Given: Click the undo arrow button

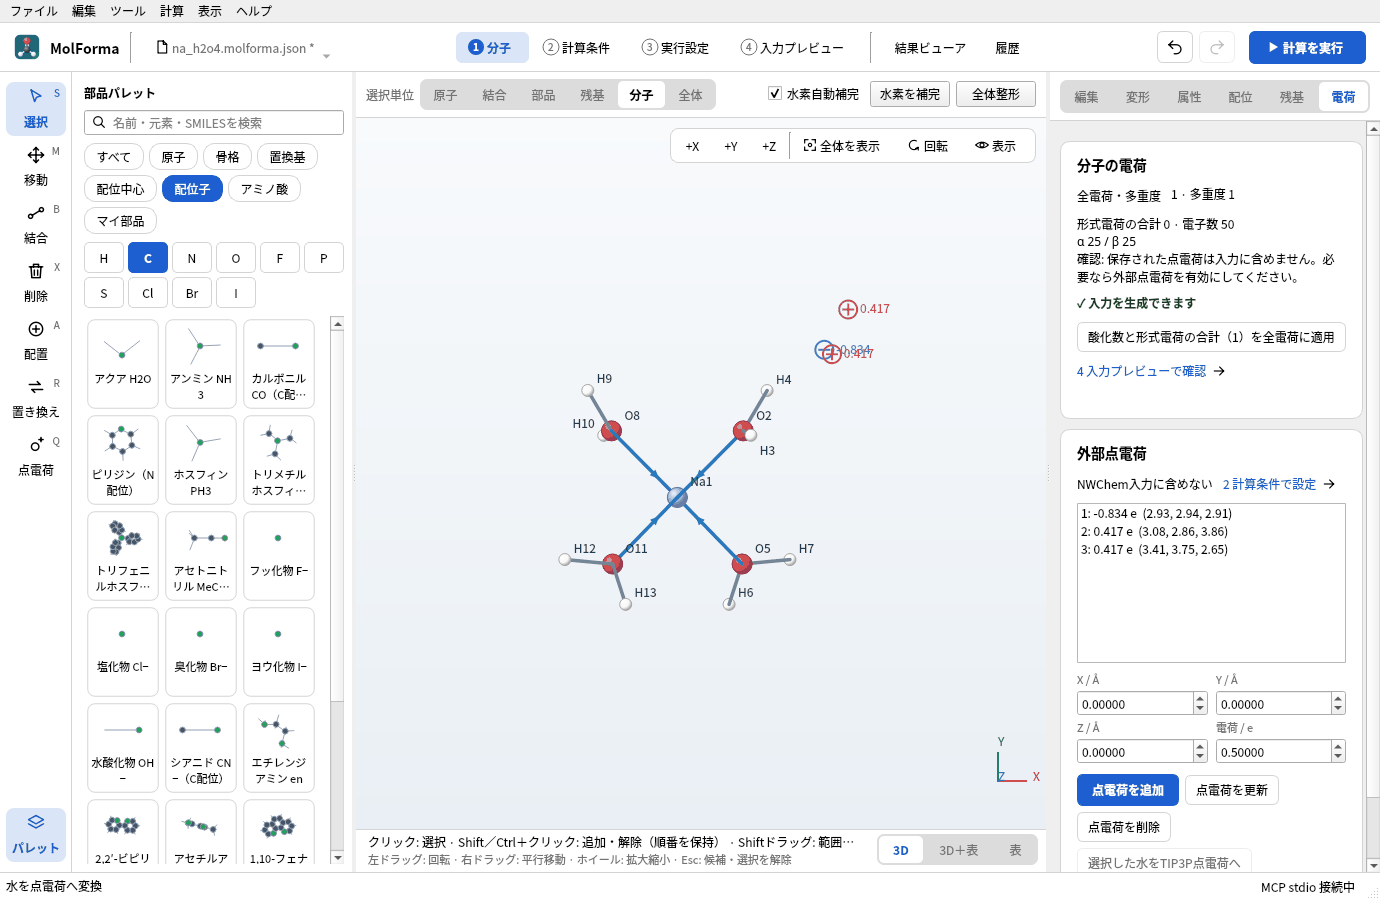Looking at the screenshot, I should tap(1175, 47).
